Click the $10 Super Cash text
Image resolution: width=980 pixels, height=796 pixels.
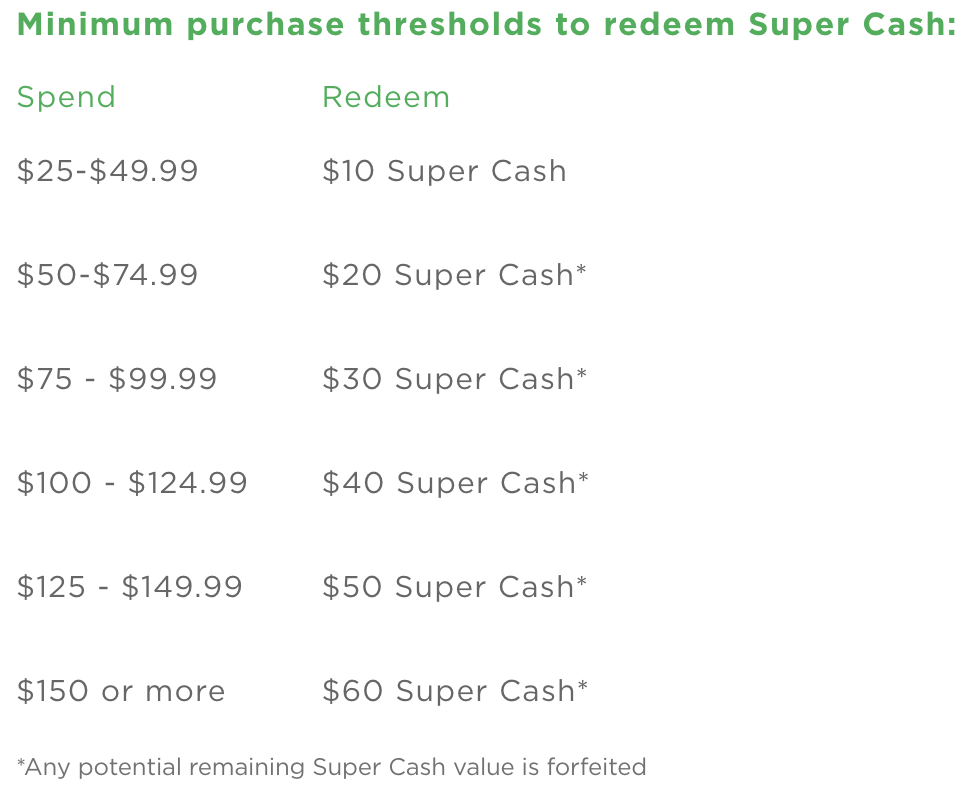[x=444, y=172]
